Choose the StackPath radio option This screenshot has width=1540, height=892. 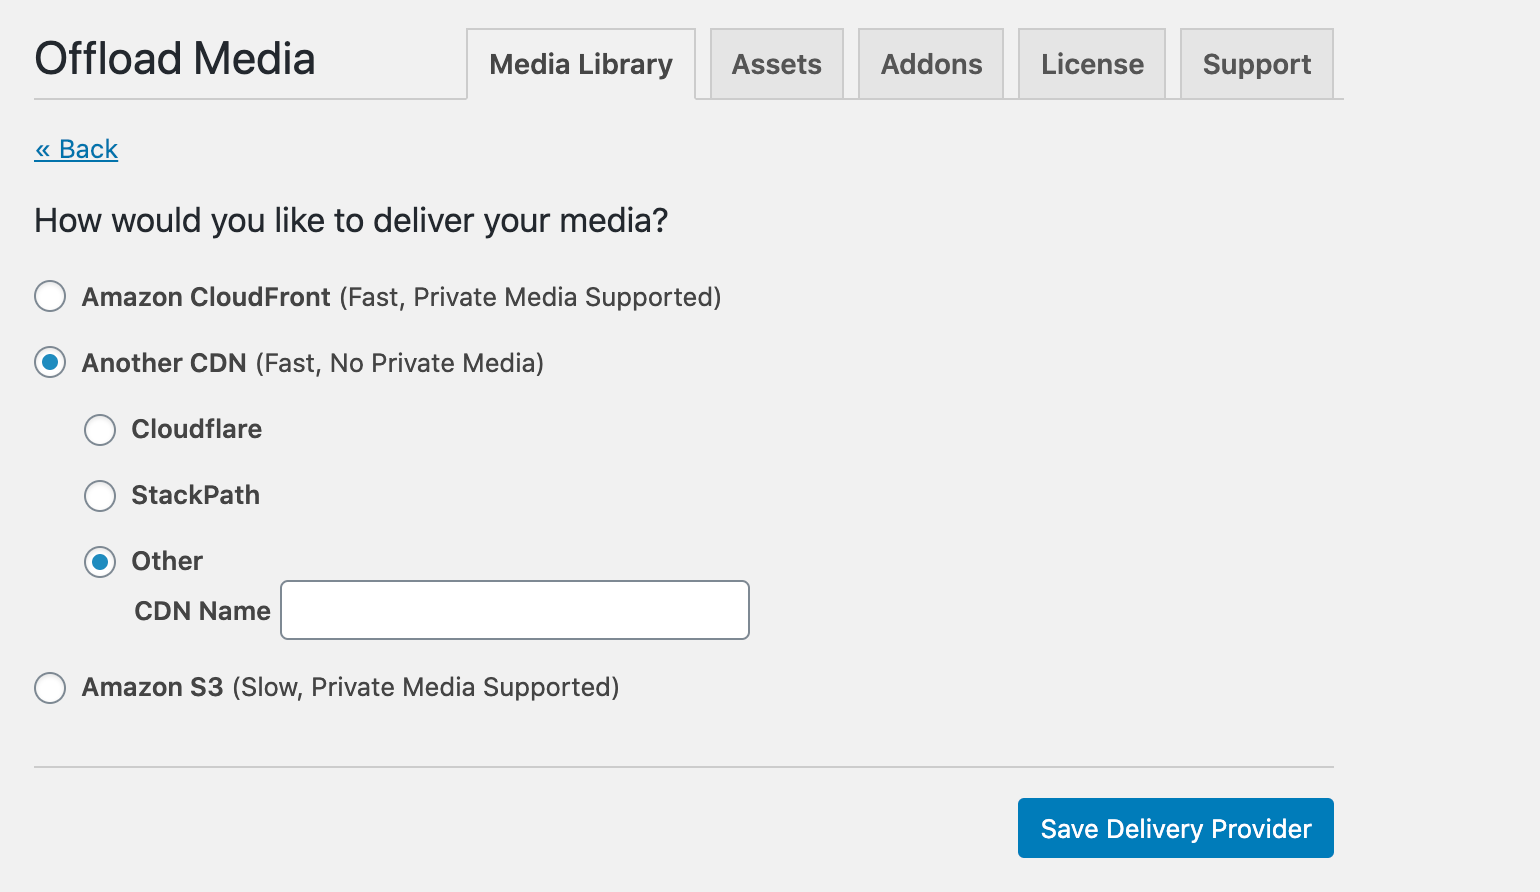100,496
